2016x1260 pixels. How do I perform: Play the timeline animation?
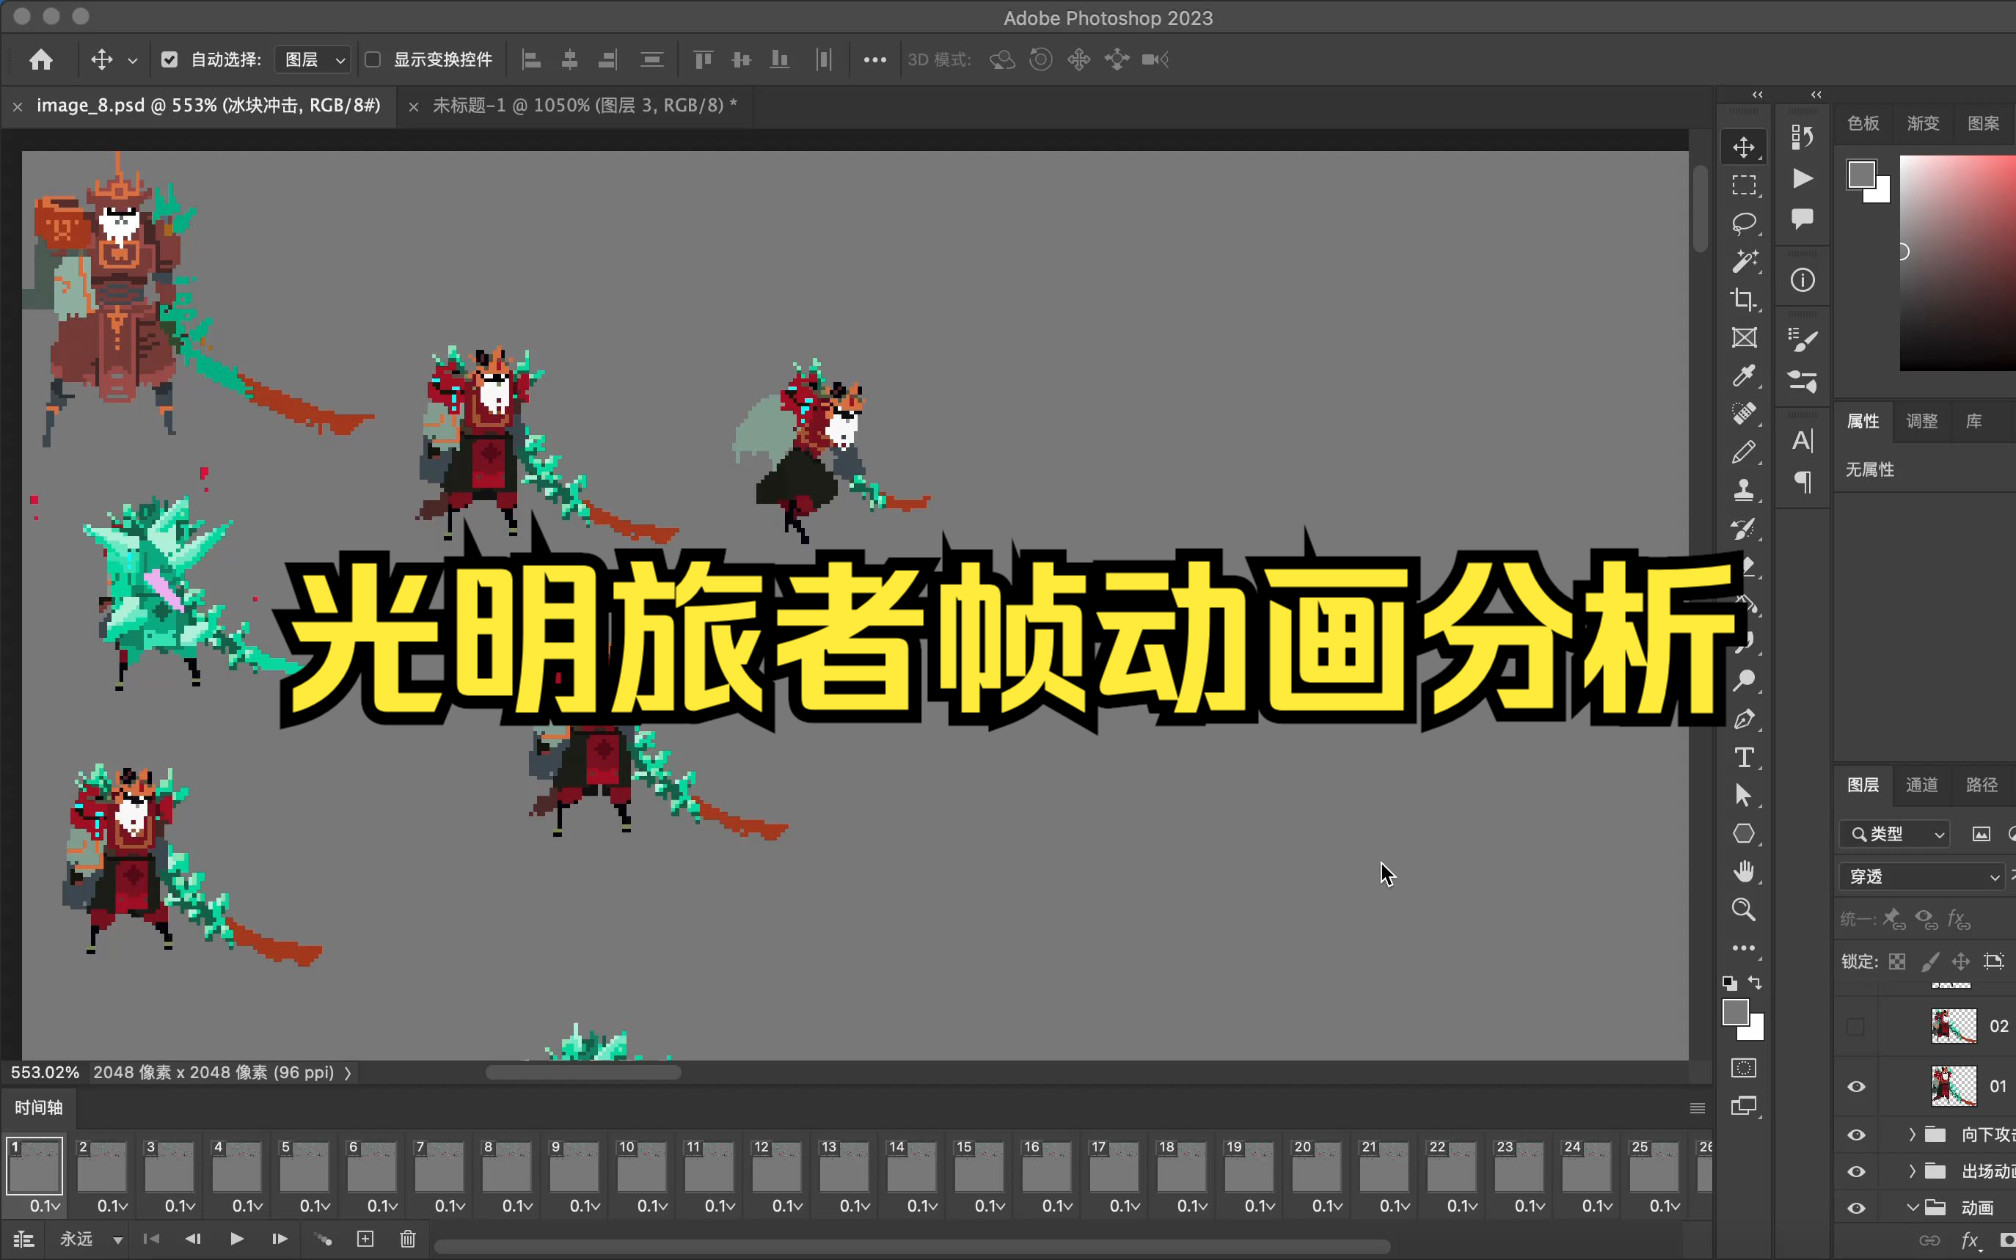click(236, 1239)
